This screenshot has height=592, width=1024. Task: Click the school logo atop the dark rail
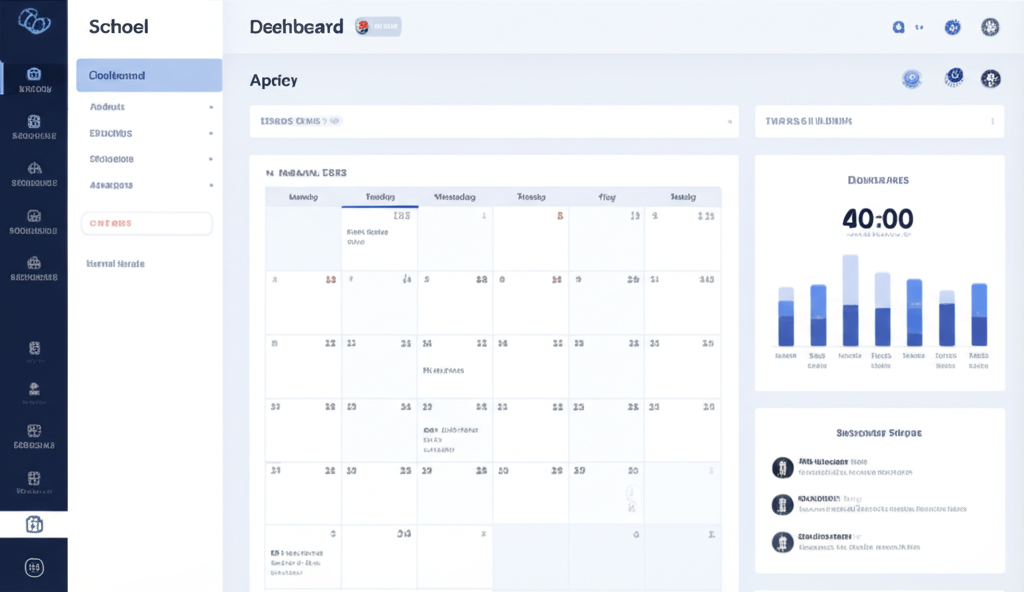[x=34, y=21]
